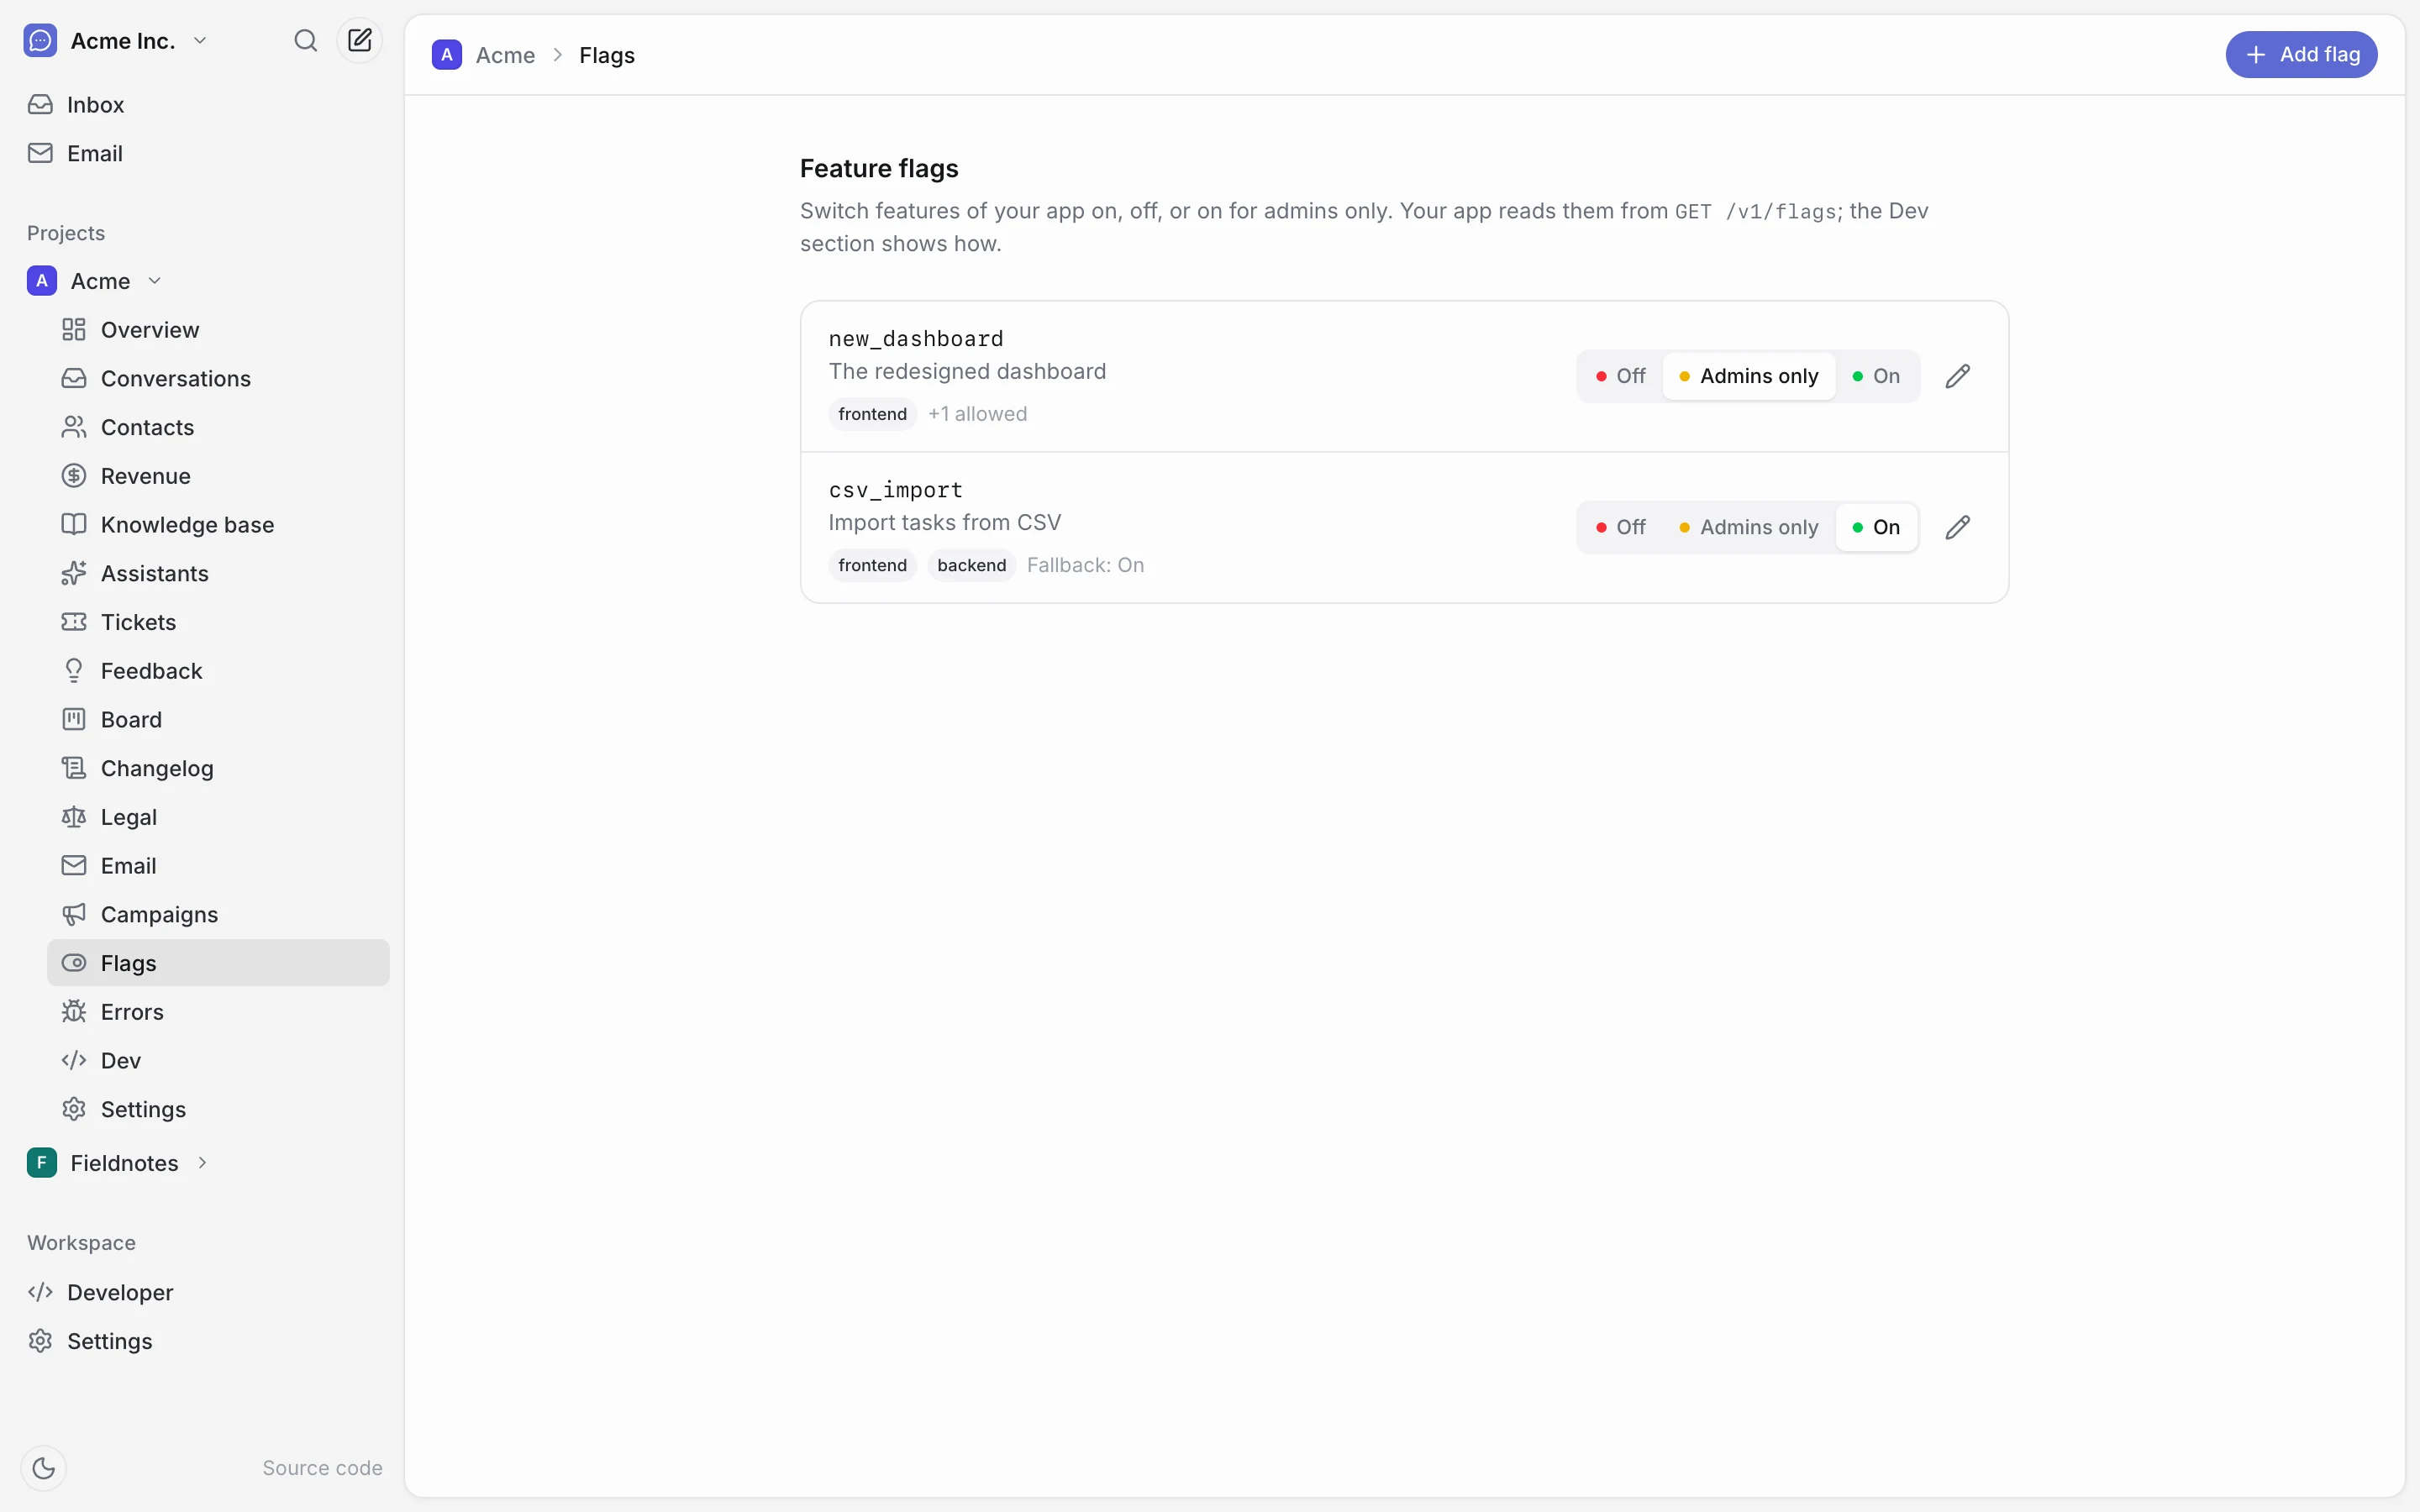Open project Email under Legal
This screenshot has width=2420, height=1512.
coord(218,865)
